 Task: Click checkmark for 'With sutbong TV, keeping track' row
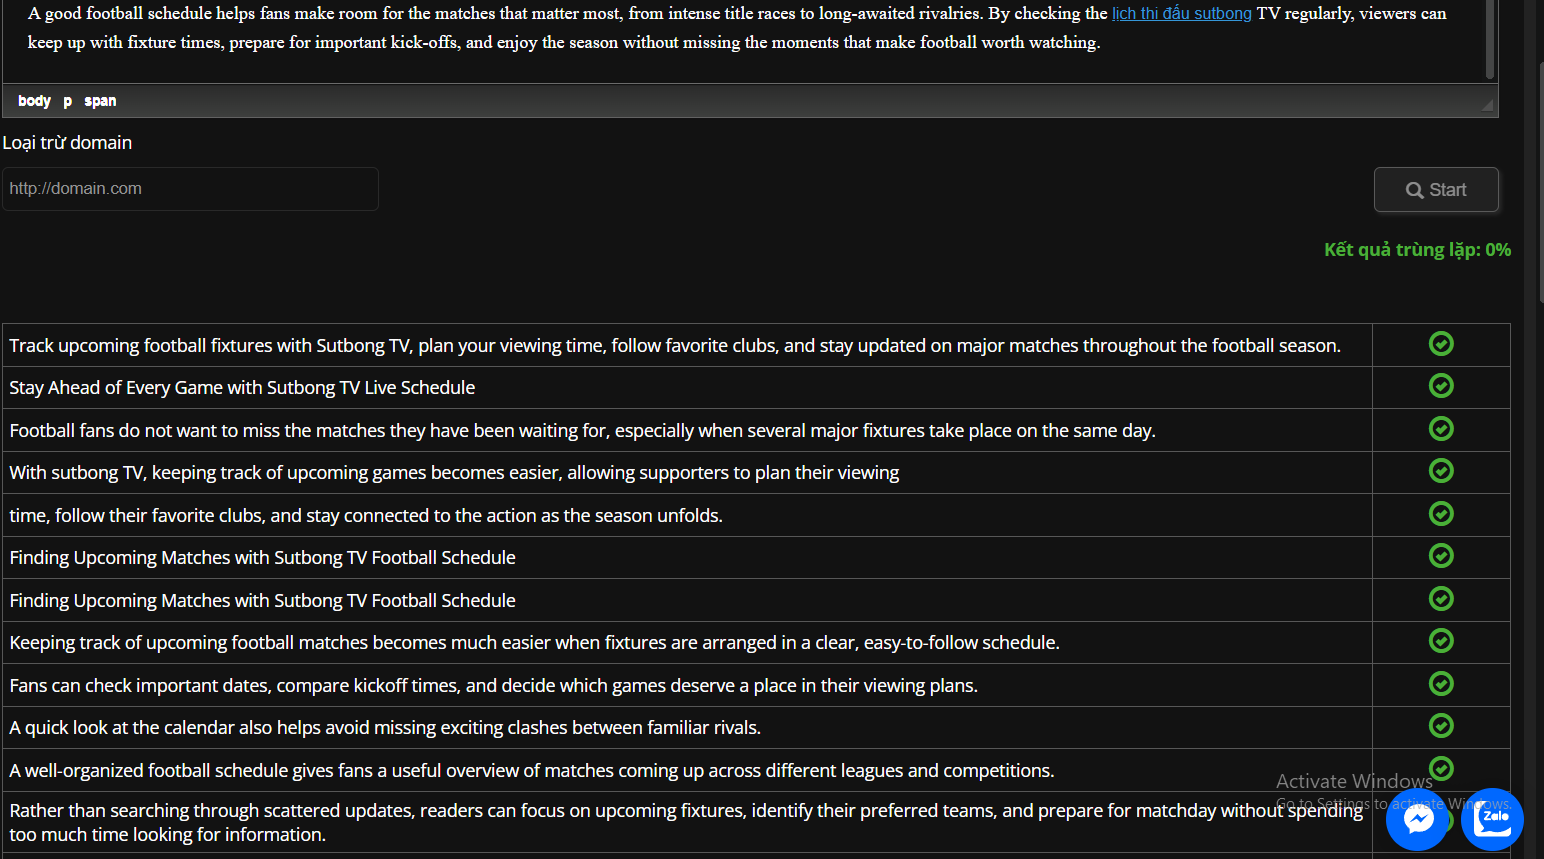click(x=1441, y=471)
